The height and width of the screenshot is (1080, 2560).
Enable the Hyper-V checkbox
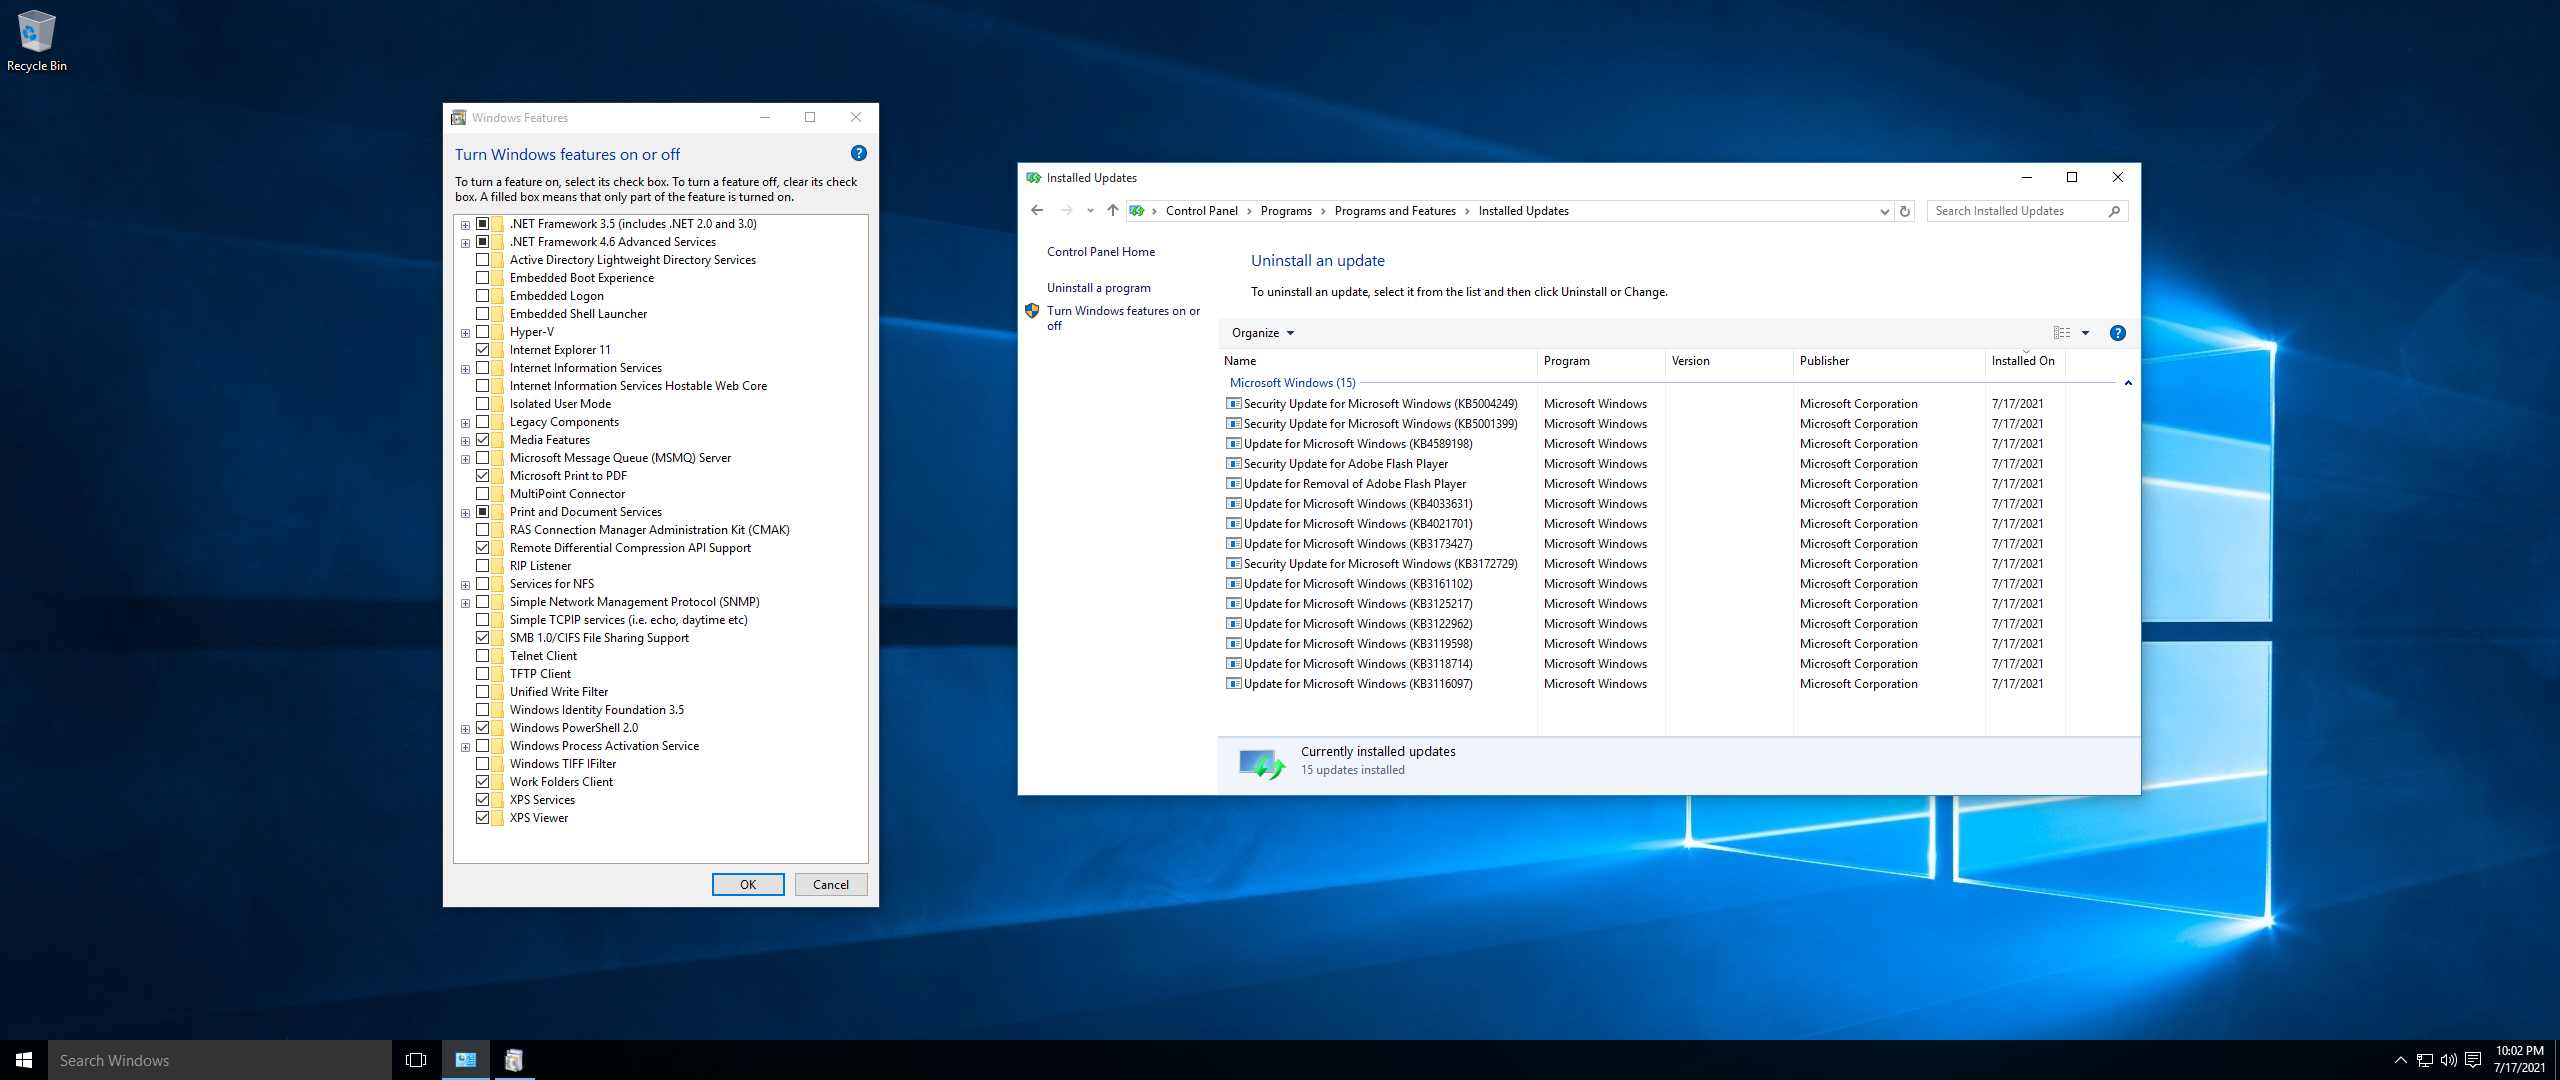483,332
